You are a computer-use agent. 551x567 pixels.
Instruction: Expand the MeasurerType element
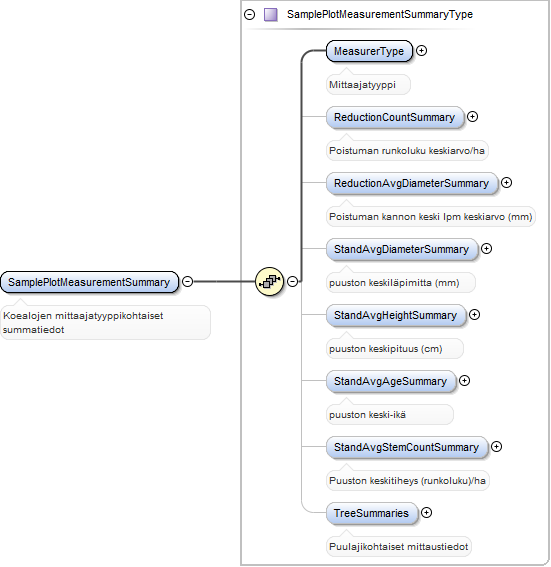(x=421, y=51)
